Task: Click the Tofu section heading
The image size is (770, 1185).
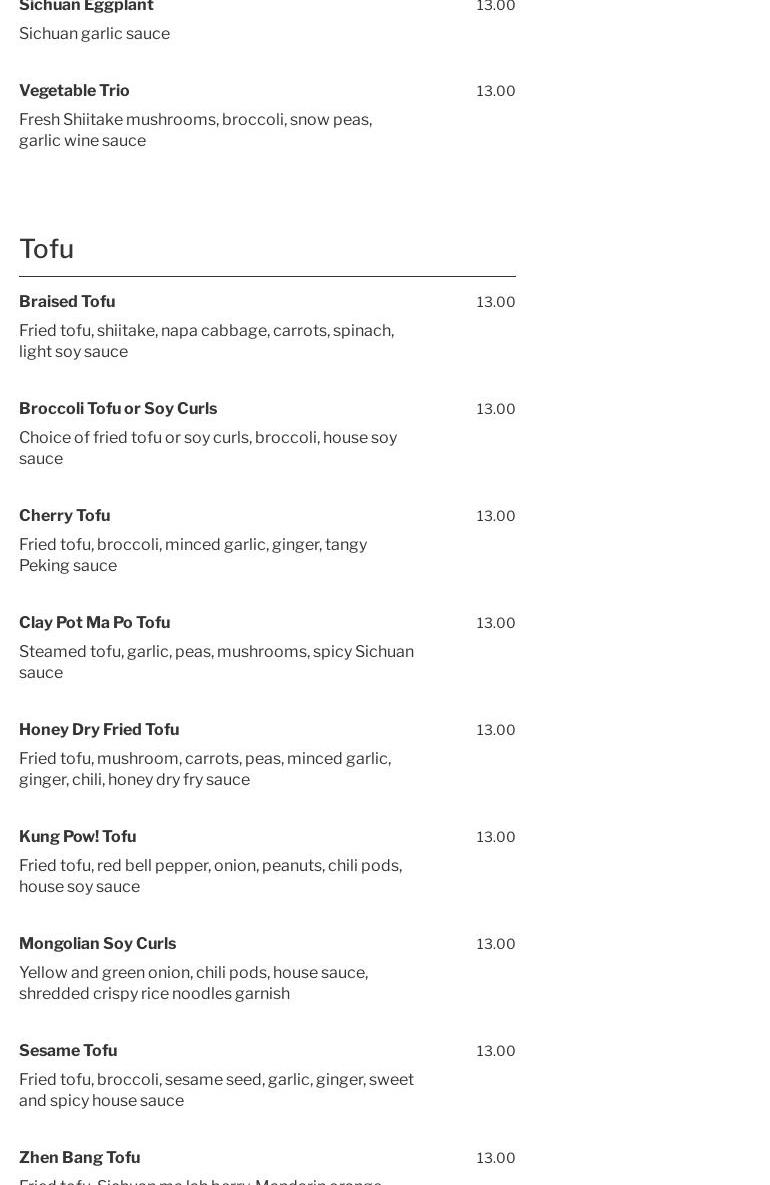Action: [46, 248]
